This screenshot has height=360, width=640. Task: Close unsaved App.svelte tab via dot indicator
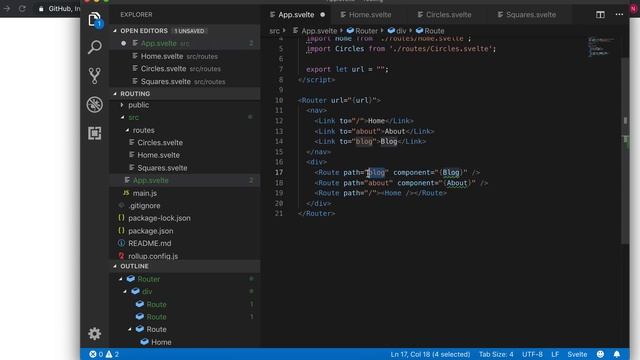click(x=322, y=15)
